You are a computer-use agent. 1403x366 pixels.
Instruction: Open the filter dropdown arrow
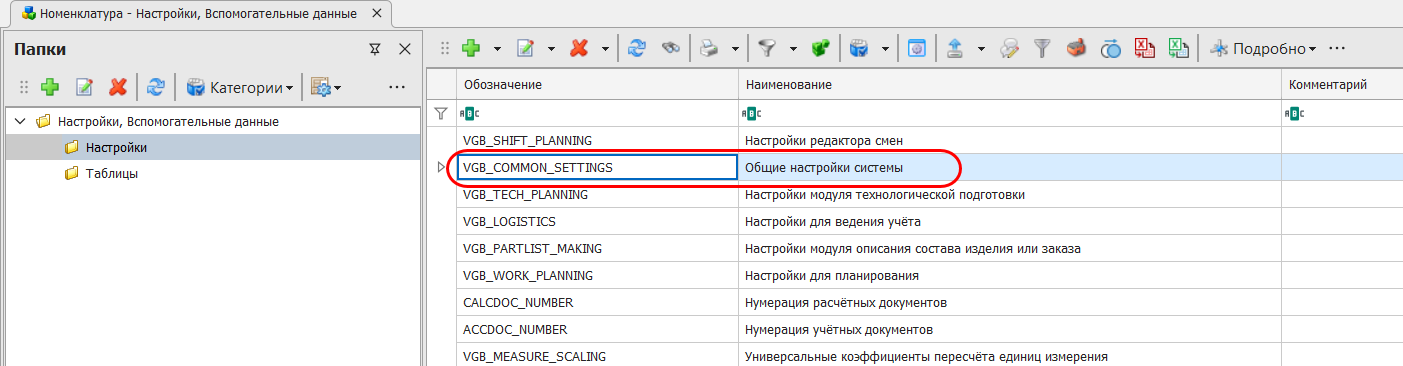click(792, 48)
